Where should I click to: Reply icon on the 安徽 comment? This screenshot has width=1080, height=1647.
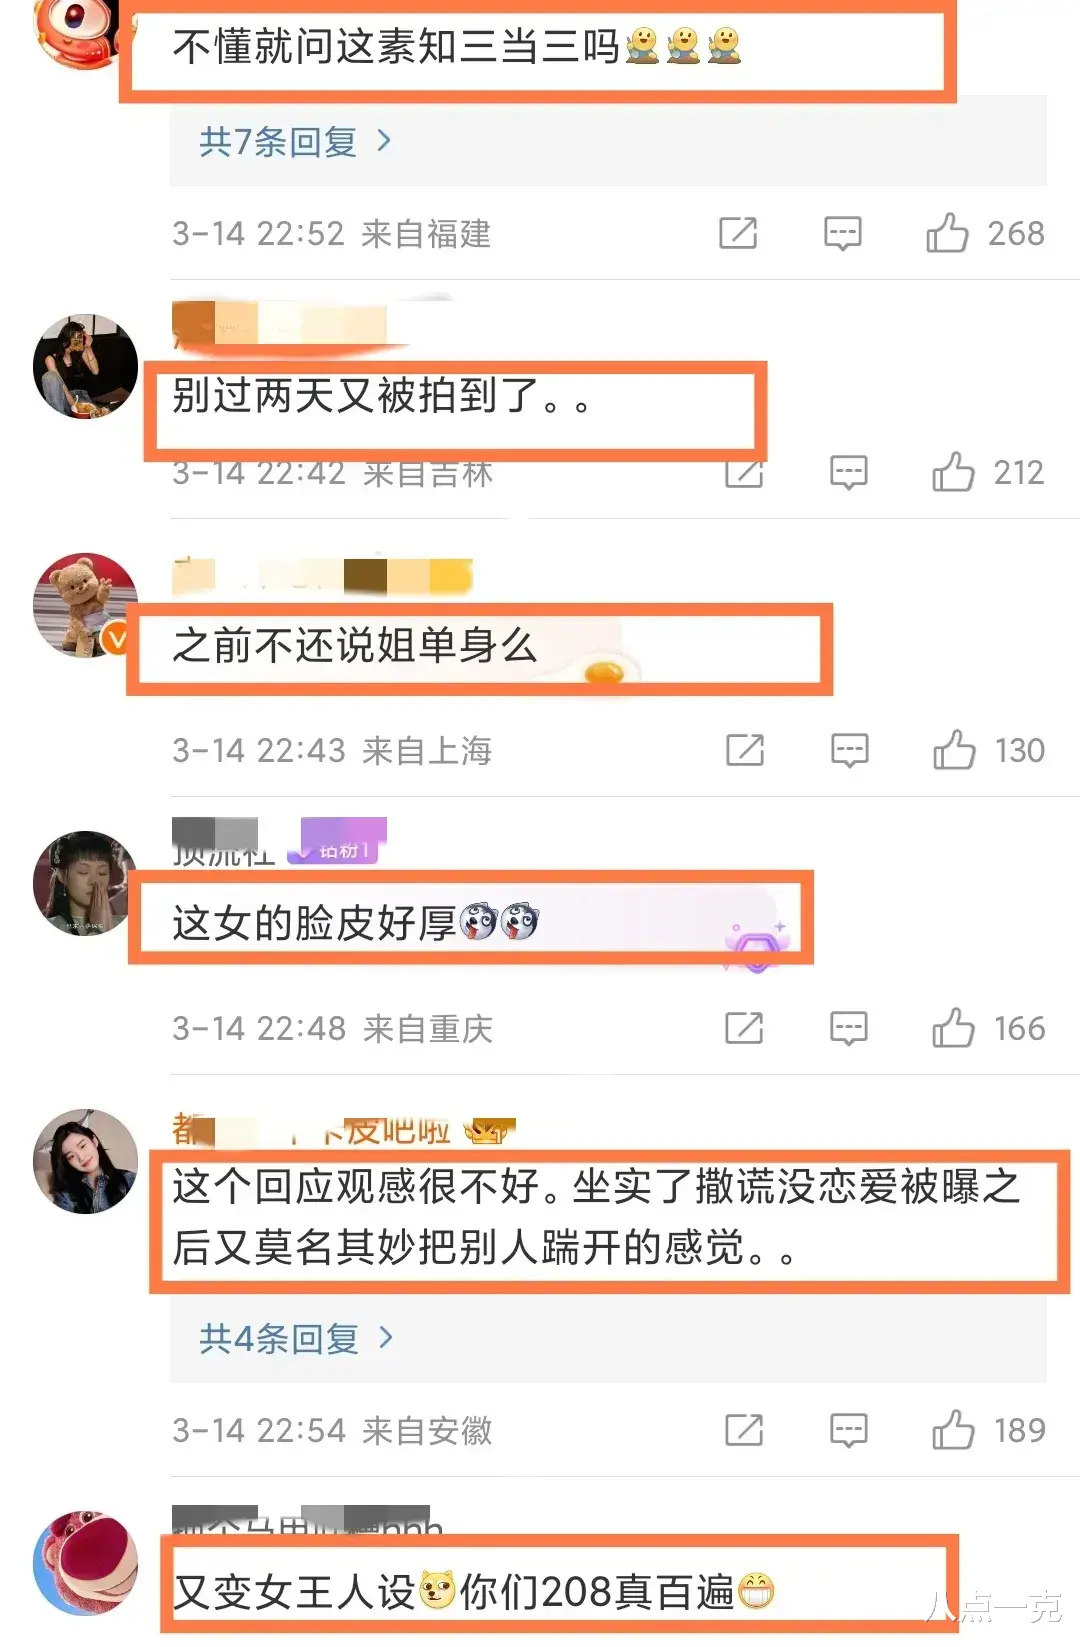[x=848, y=1430]
